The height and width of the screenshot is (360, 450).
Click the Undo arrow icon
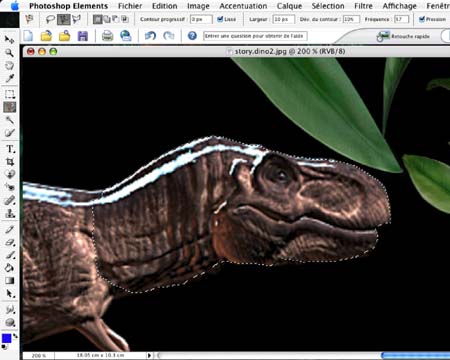pos(150,36)
